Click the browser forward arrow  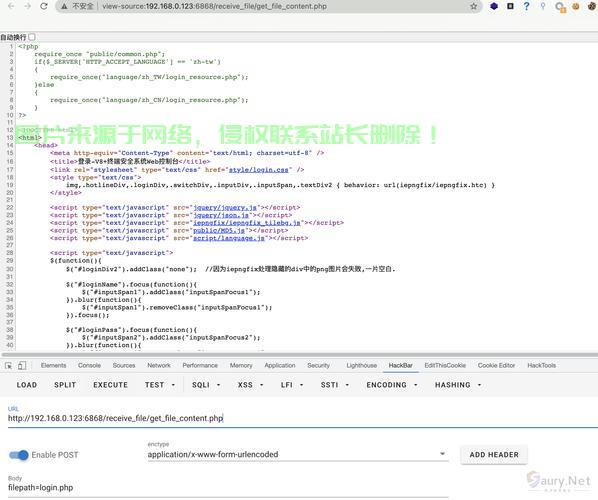[27, 6]
